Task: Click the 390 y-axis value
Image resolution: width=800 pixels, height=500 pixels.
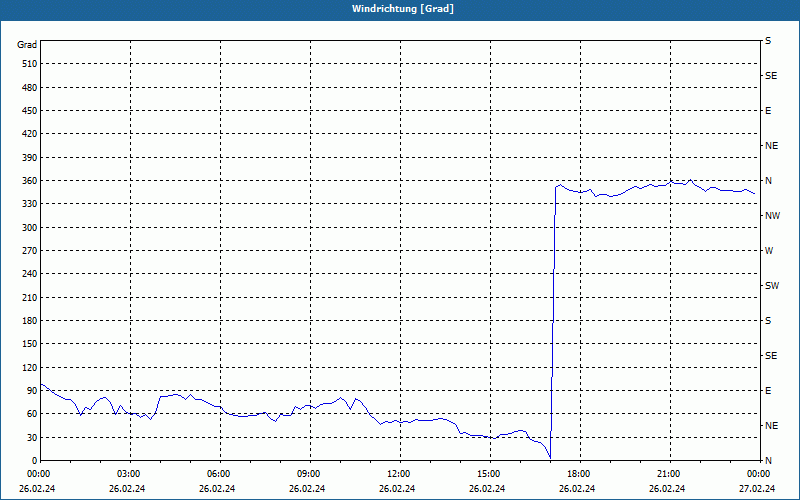Action: [x=30, y=158]
